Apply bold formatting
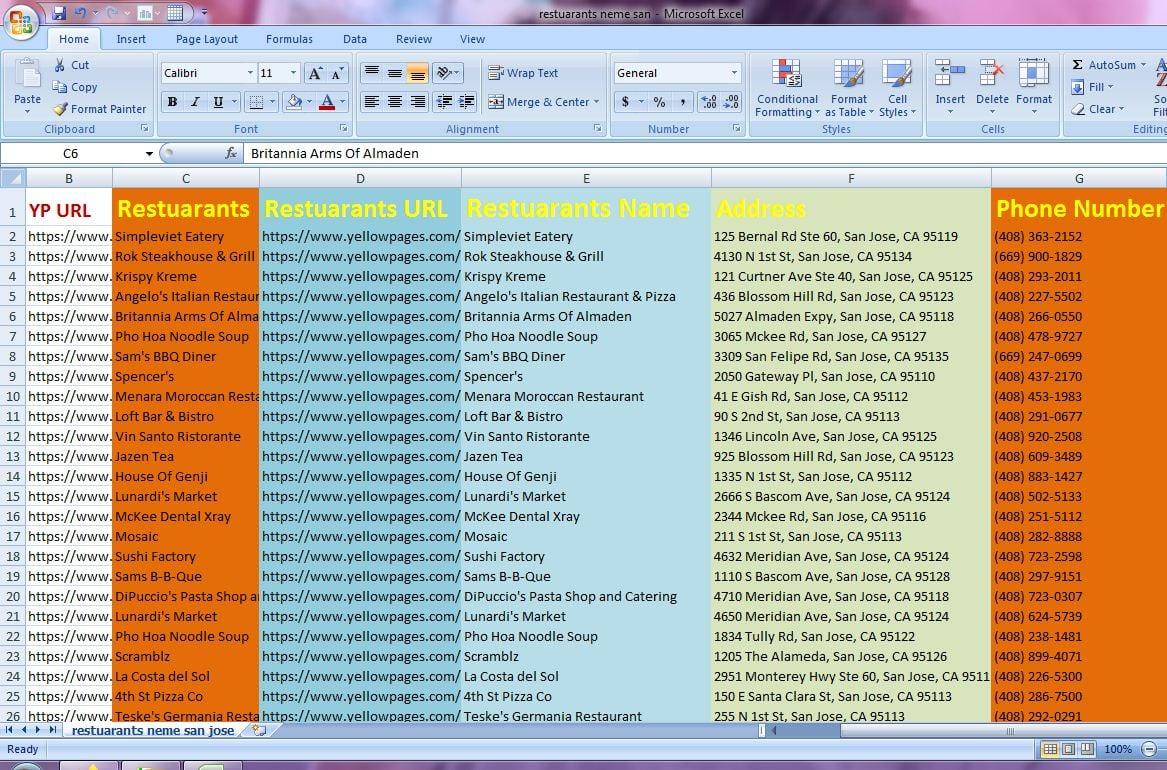This screenshot has height=770, width=1167. tap(171, 102)
